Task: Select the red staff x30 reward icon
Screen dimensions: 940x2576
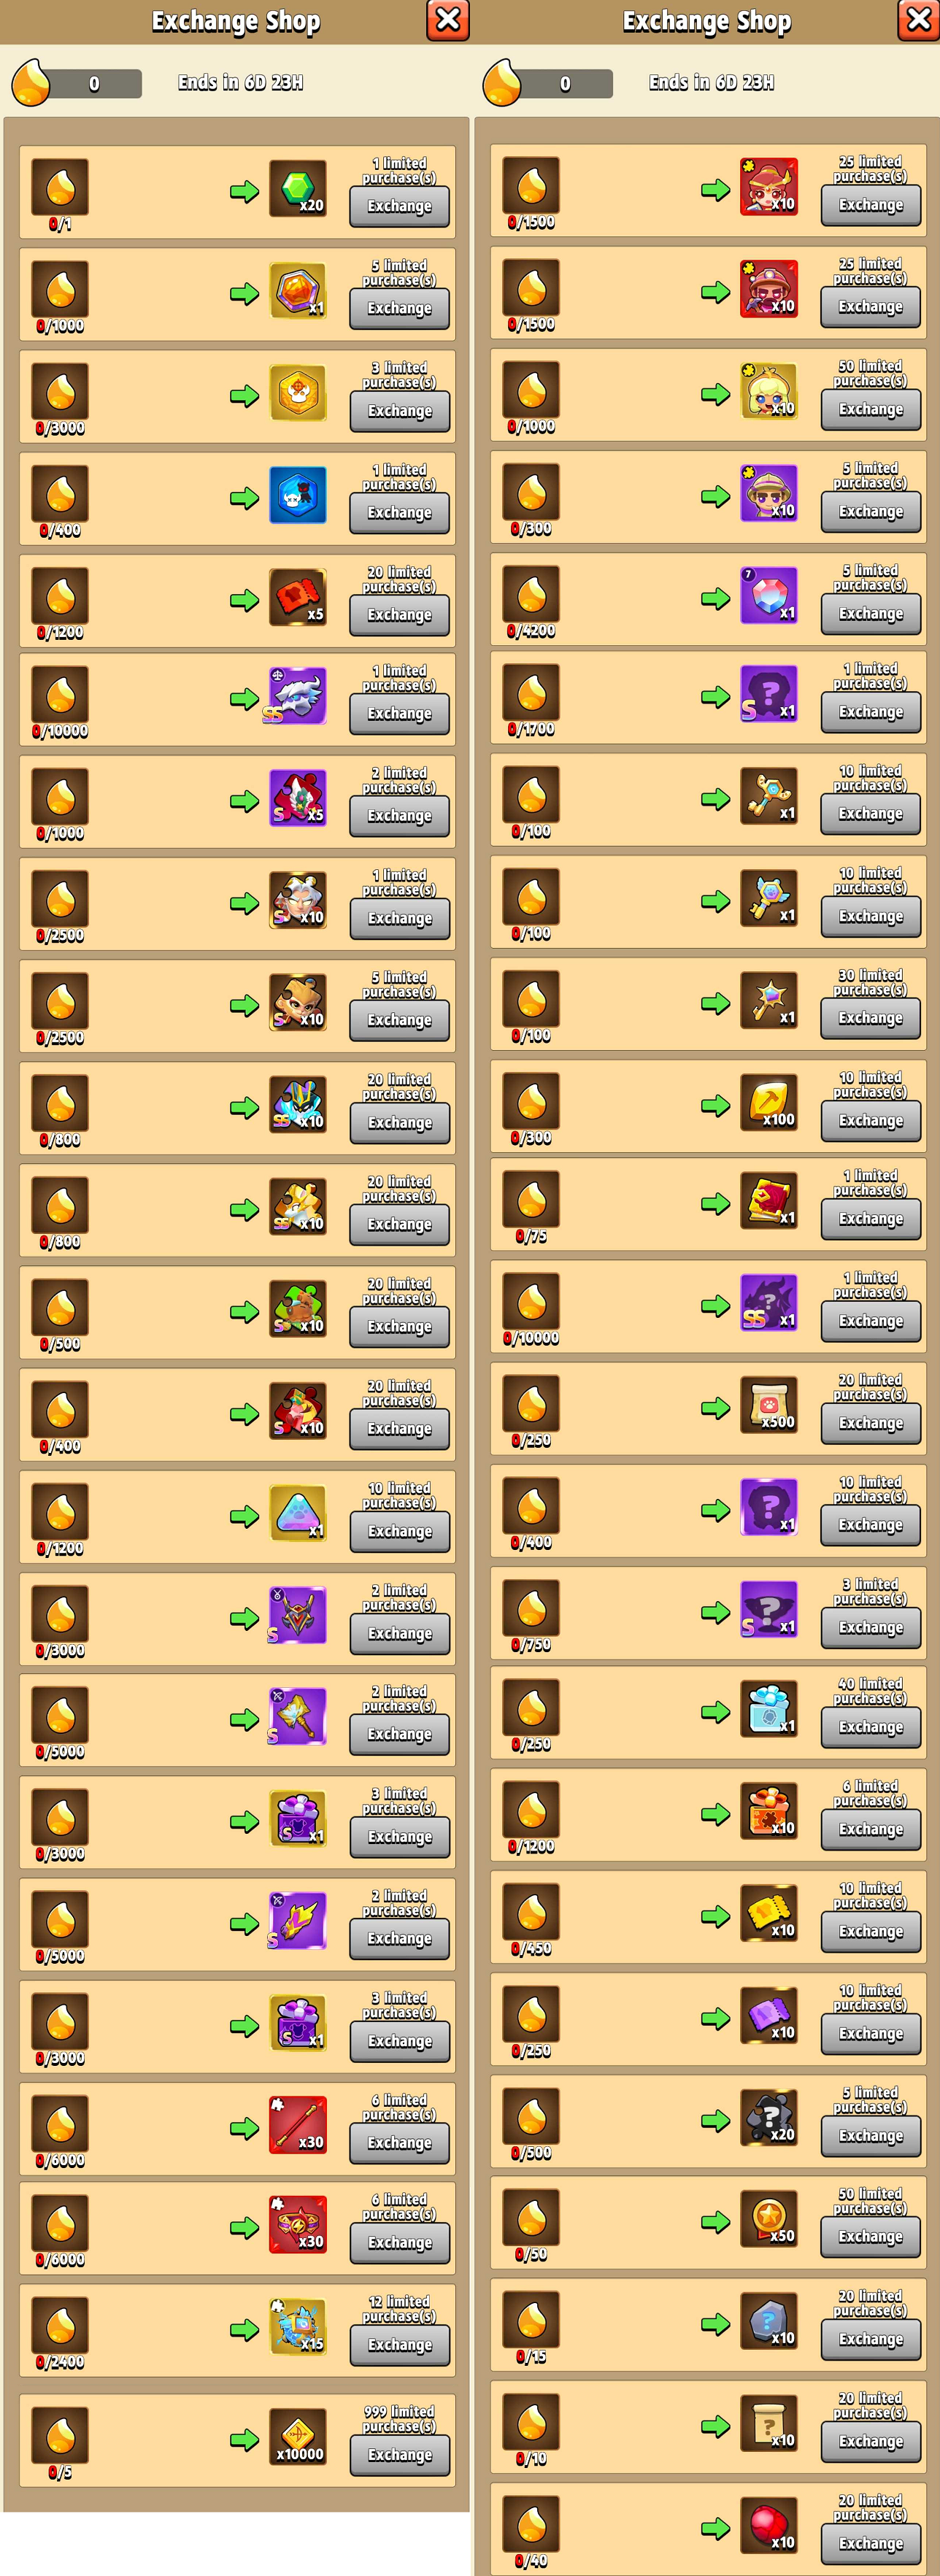Action: click(x=298, y=2125)
